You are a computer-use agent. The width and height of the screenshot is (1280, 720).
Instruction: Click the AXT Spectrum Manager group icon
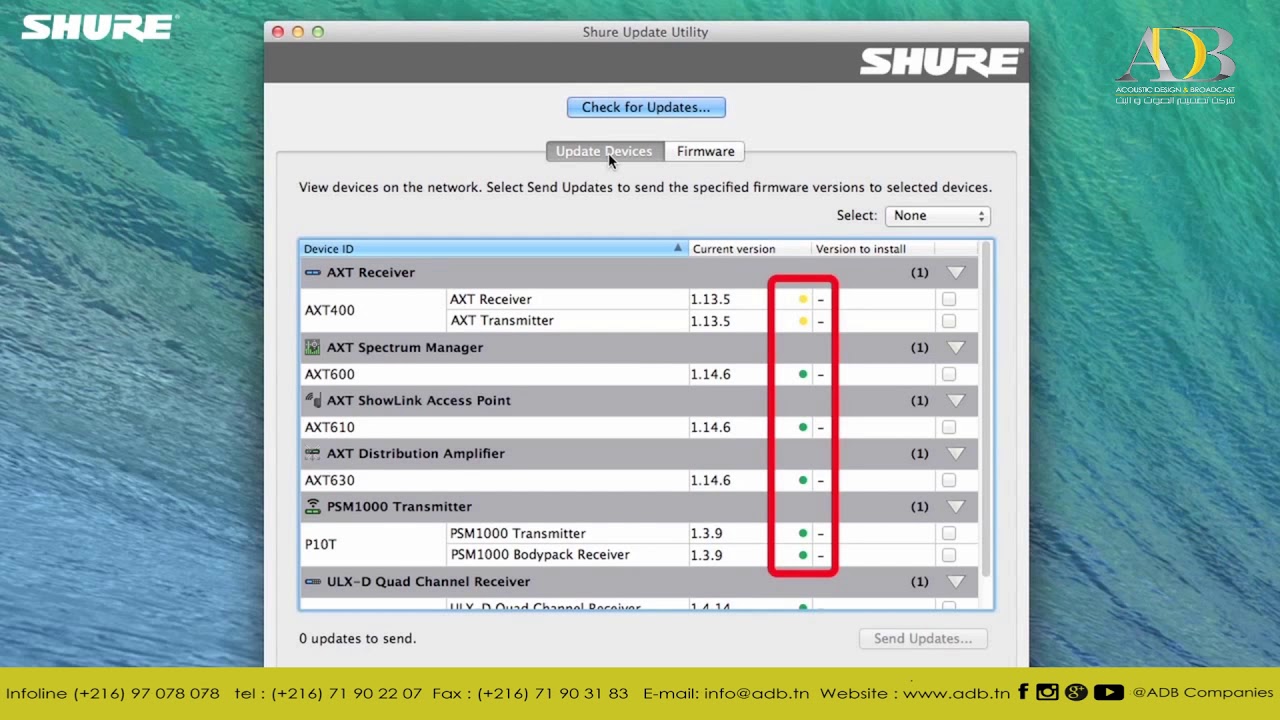313,347
